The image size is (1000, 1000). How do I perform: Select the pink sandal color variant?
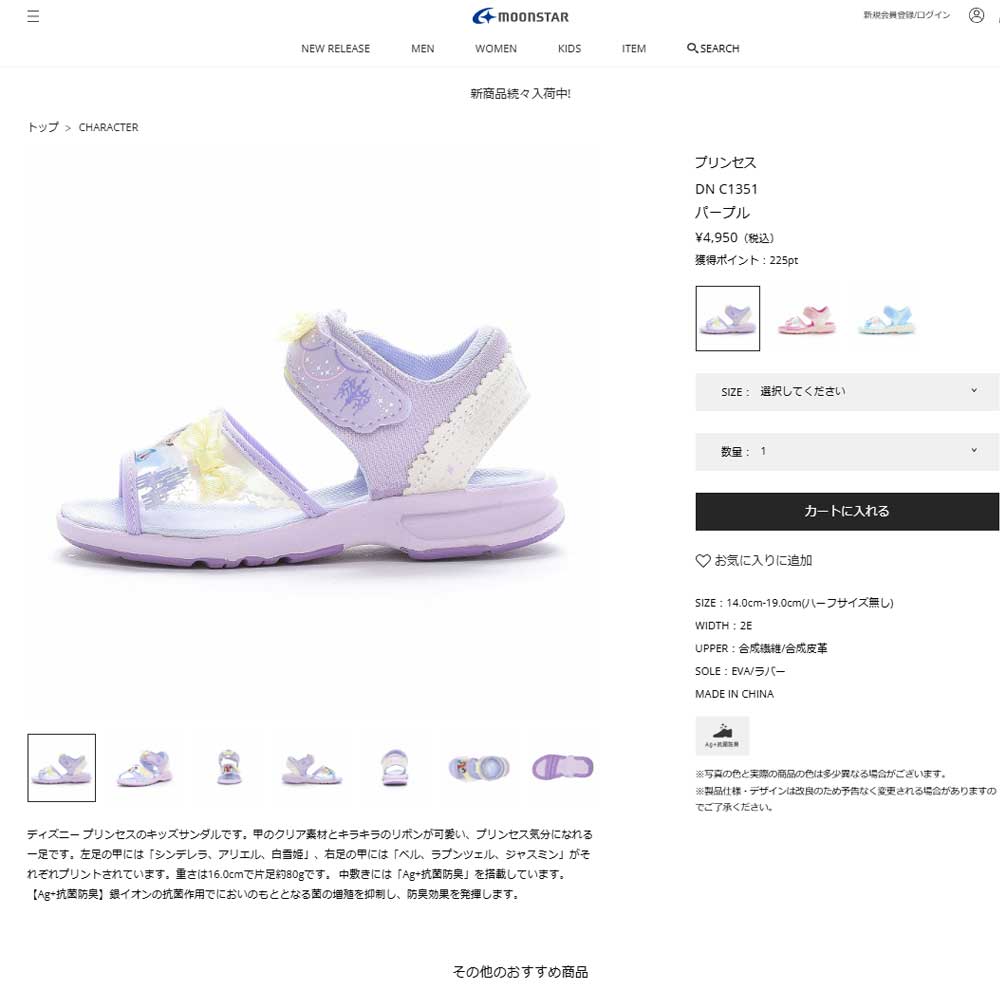click(x=806, y=318)
